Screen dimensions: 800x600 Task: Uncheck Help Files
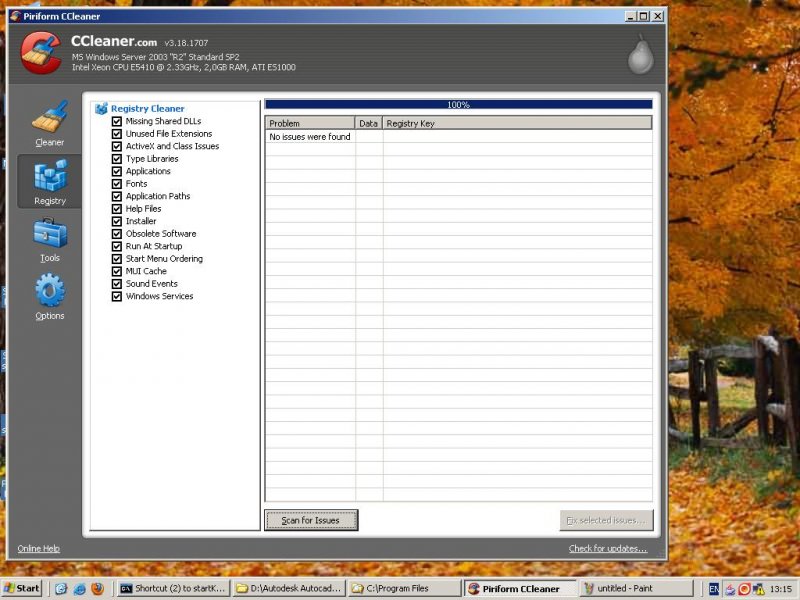point(117,209)
